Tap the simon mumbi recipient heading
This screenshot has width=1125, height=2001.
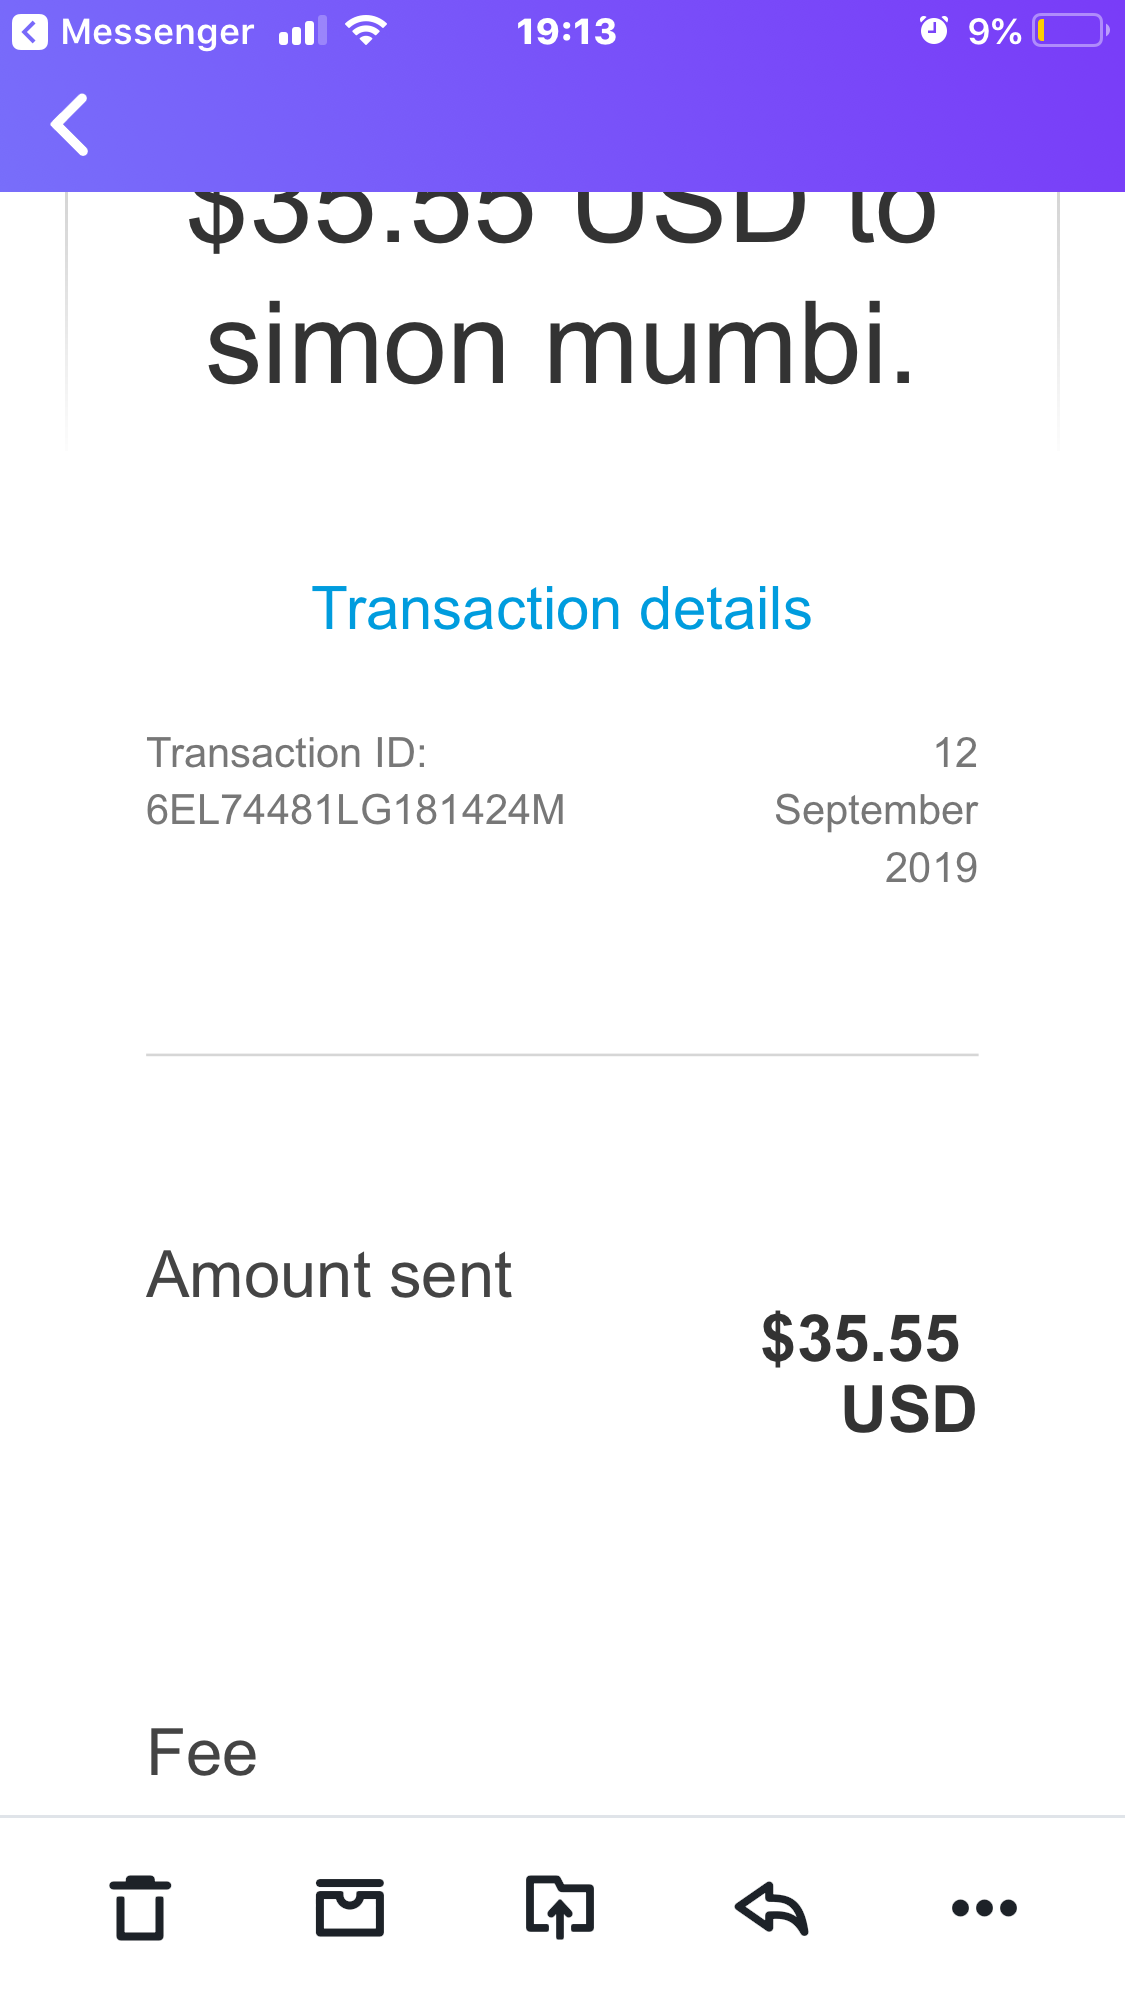coord(561,345)
